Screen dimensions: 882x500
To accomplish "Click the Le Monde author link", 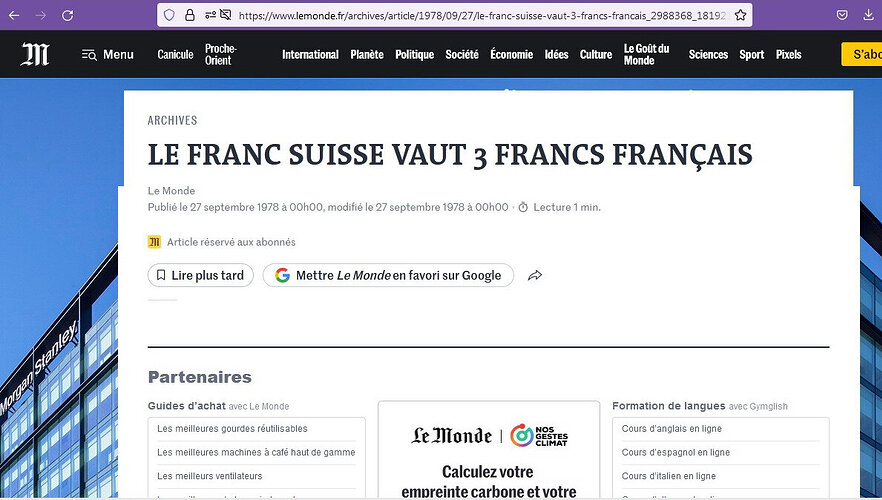I will click(171, 191).
